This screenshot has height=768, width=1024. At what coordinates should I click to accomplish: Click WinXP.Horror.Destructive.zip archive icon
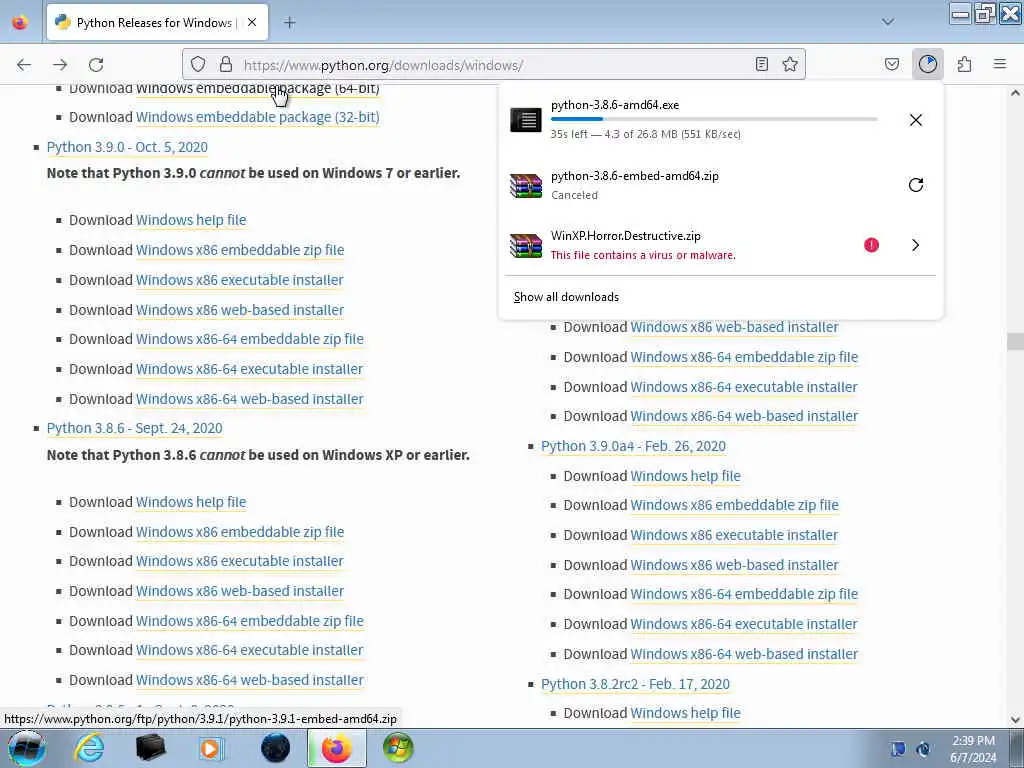(526, 246)
